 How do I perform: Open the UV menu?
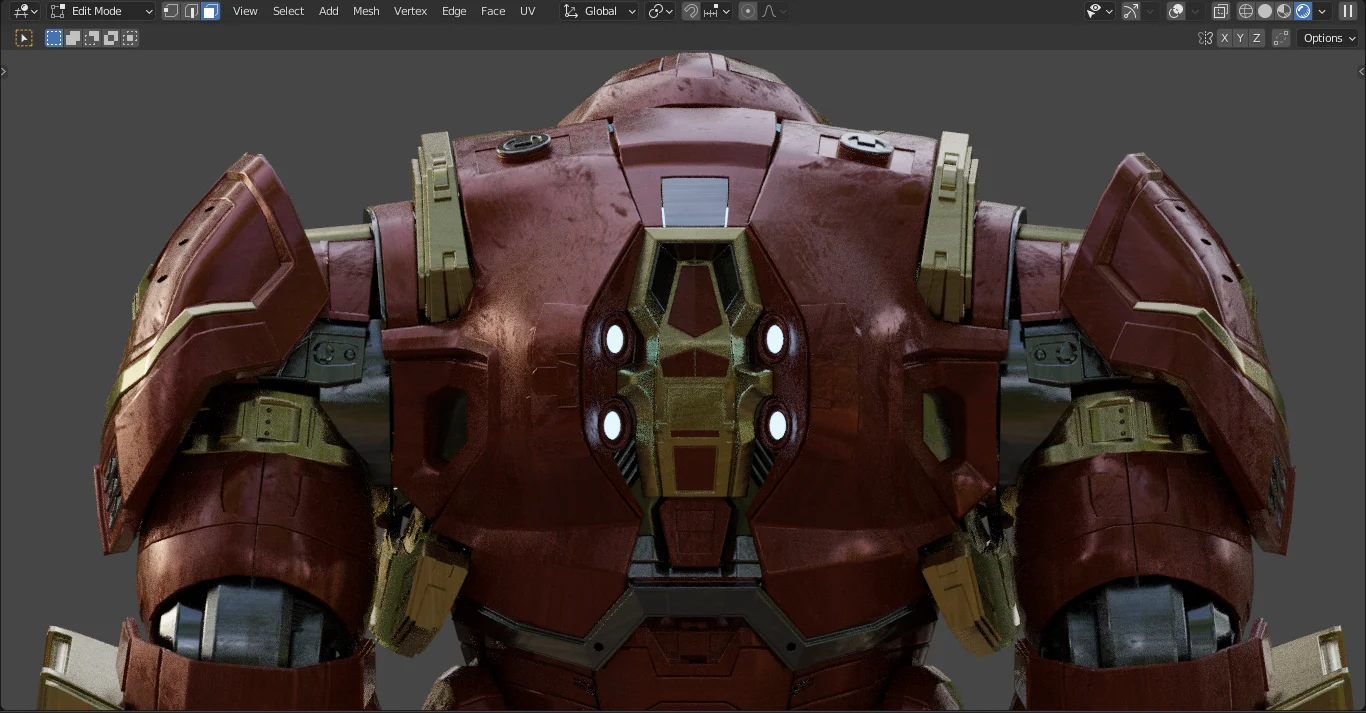(x=527, y=11)
